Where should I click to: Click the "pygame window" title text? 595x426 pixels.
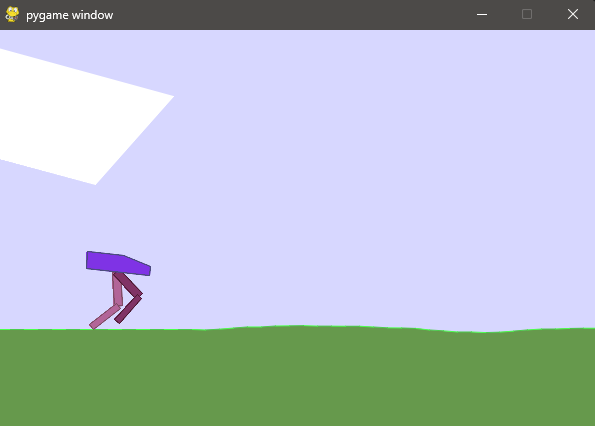69,15
